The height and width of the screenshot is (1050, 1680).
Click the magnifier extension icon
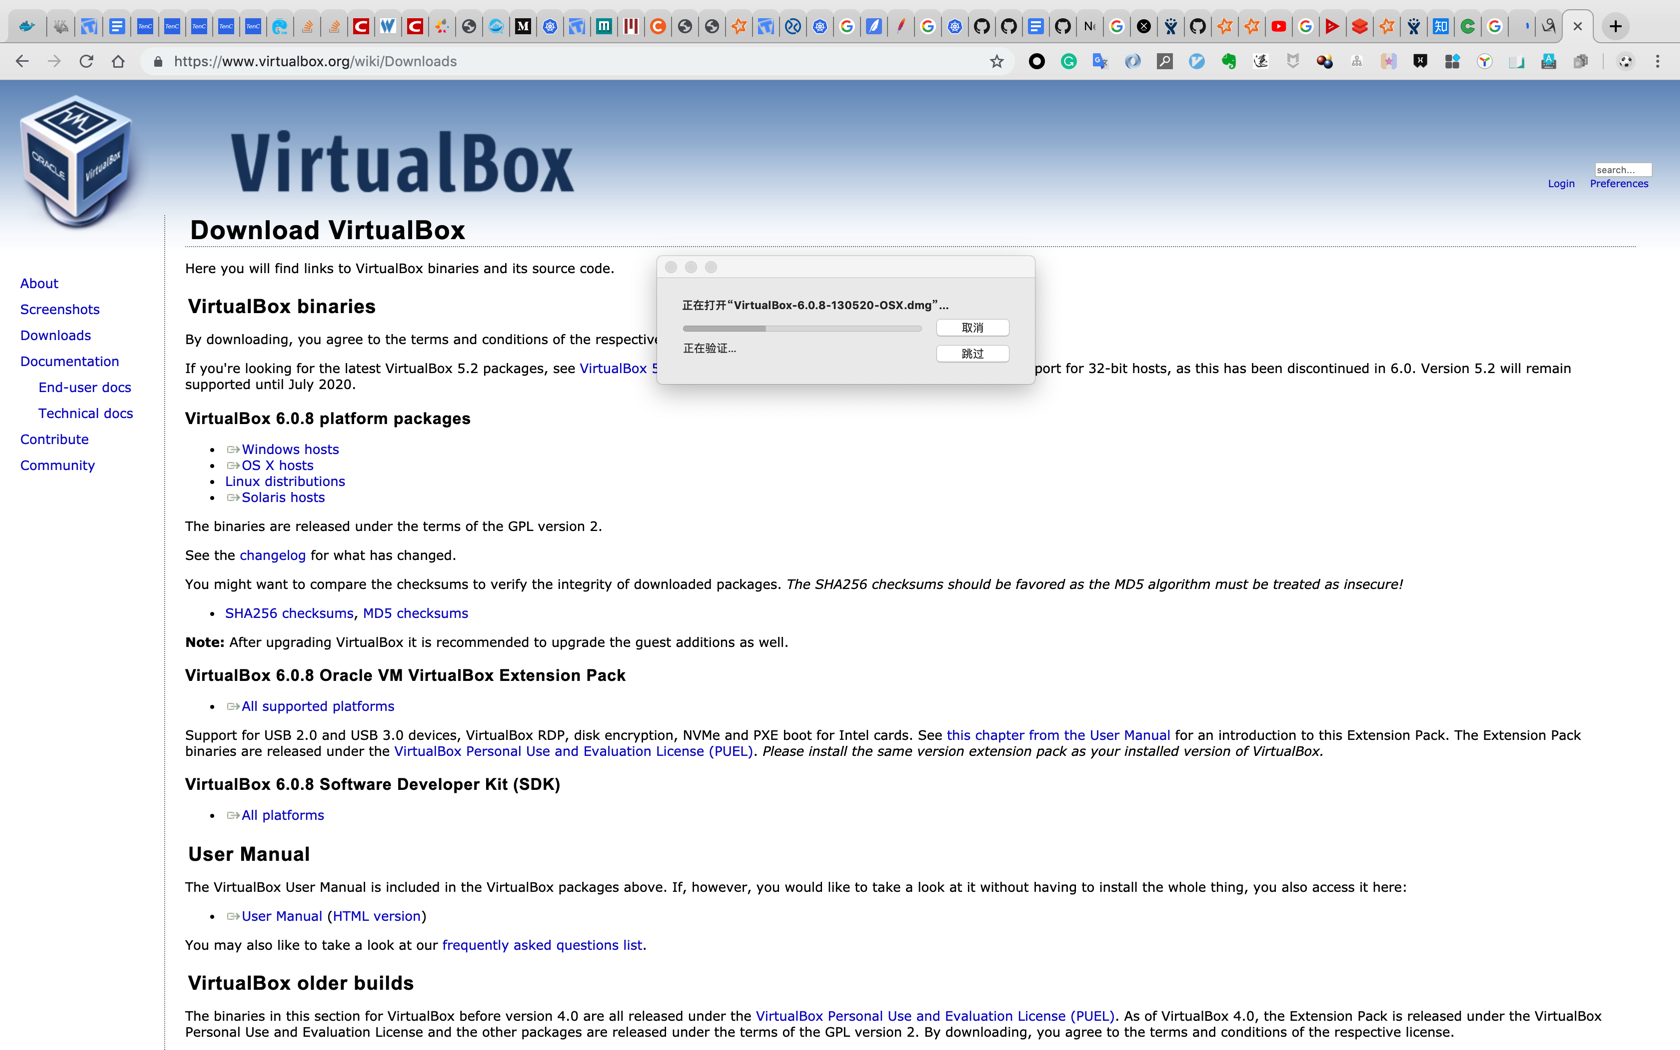pos(1165,61)
